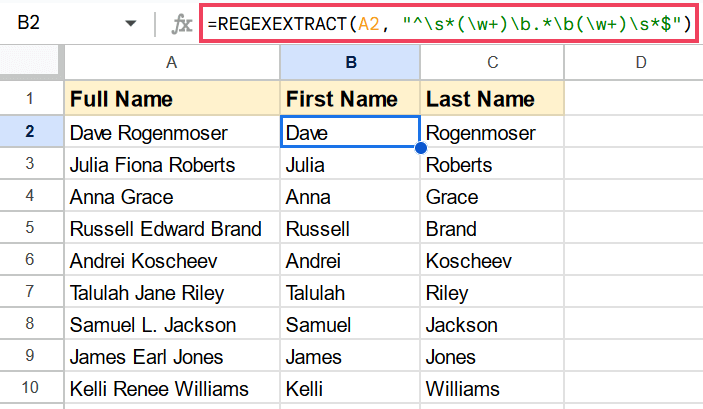Select cell 'Julia Fiona Roberts'

(x=172, y=164)
